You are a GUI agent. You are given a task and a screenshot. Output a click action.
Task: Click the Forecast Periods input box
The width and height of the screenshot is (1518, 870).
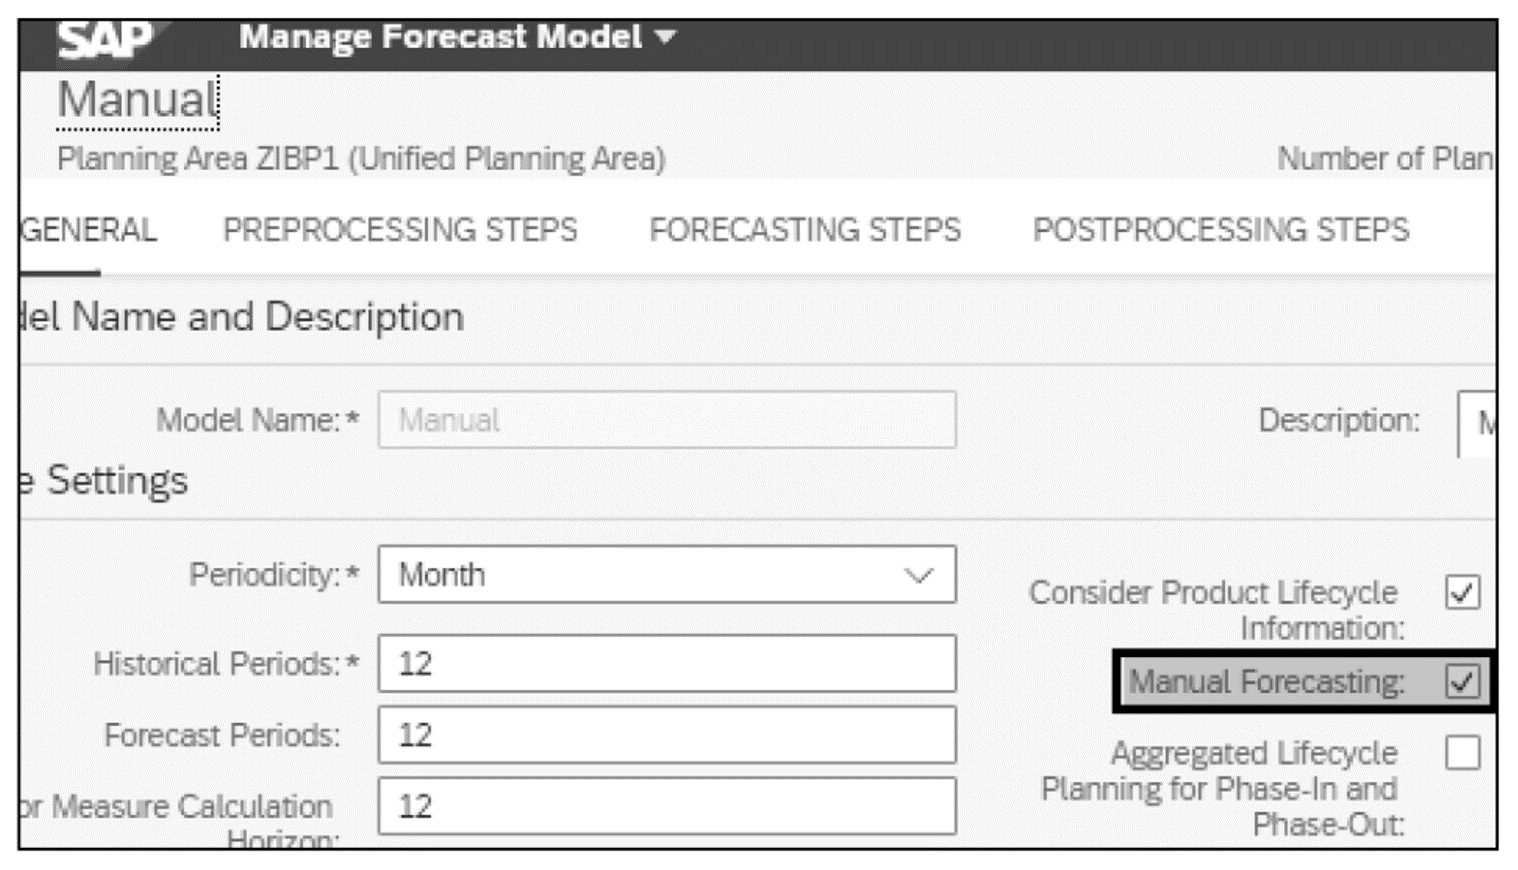[665, 734]
